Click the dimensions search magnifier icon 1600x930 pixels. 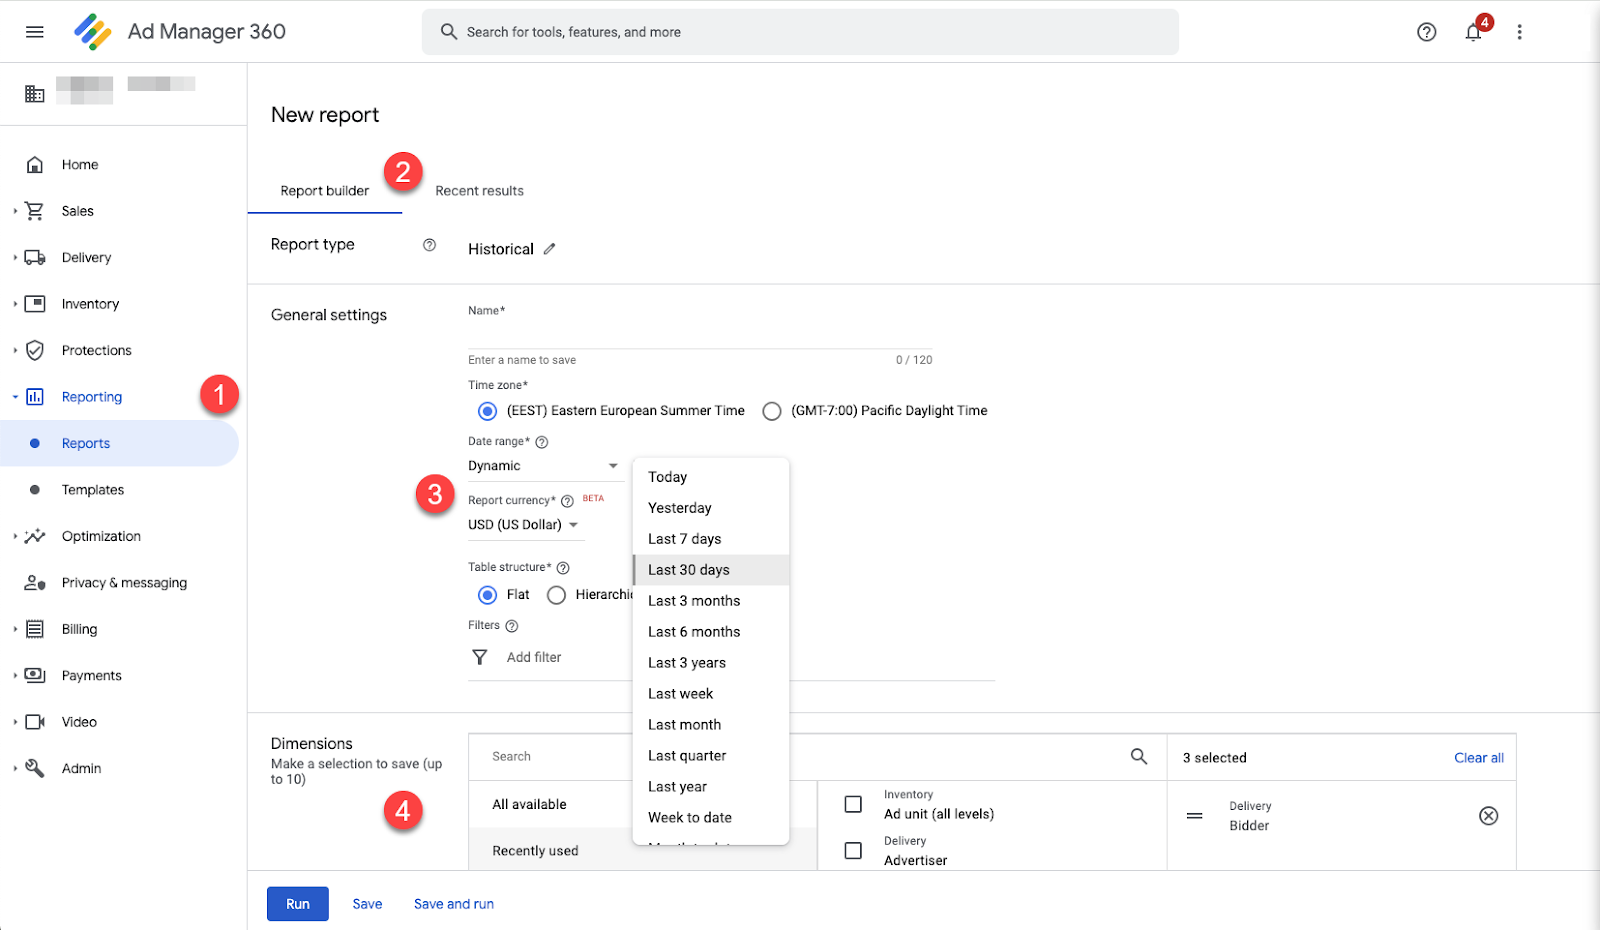point(1139,757)
